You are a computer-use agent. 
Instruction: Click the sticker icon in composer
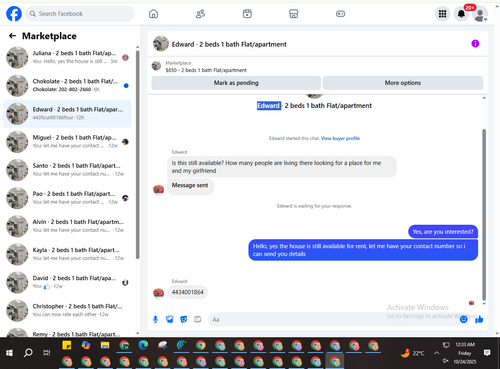click(x=184, y=319)
